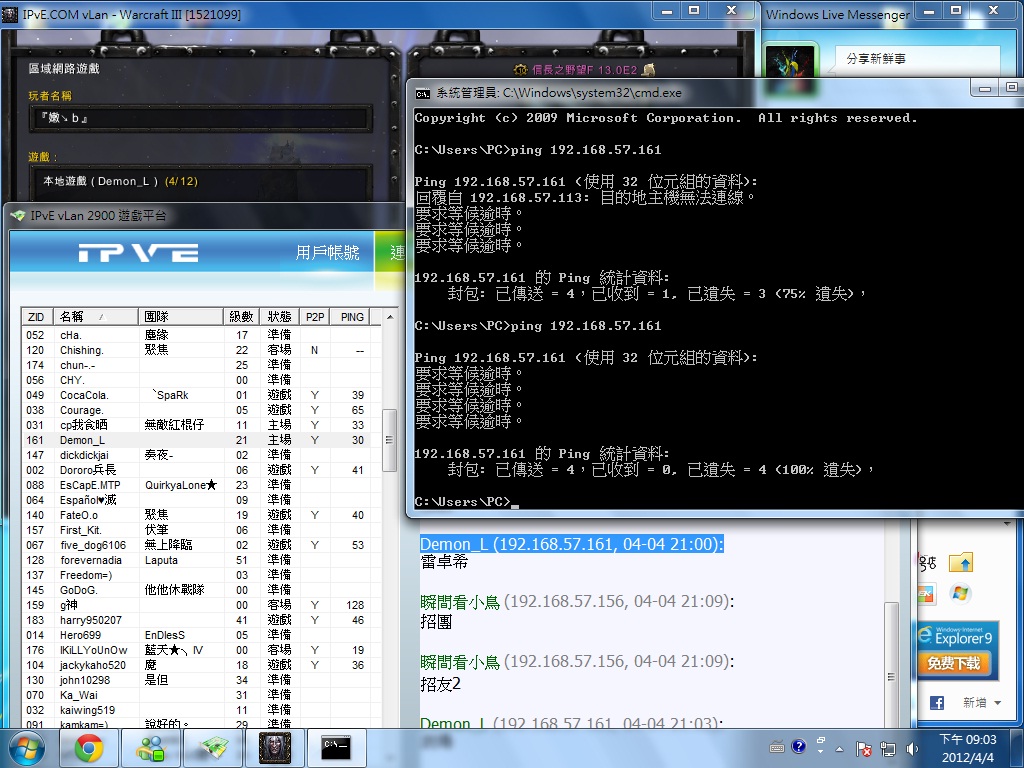This screenshot has height=768, width=1024.
Task: Switch to the Warcraft III taskbar icon
Action: click(x=274, y=747)
